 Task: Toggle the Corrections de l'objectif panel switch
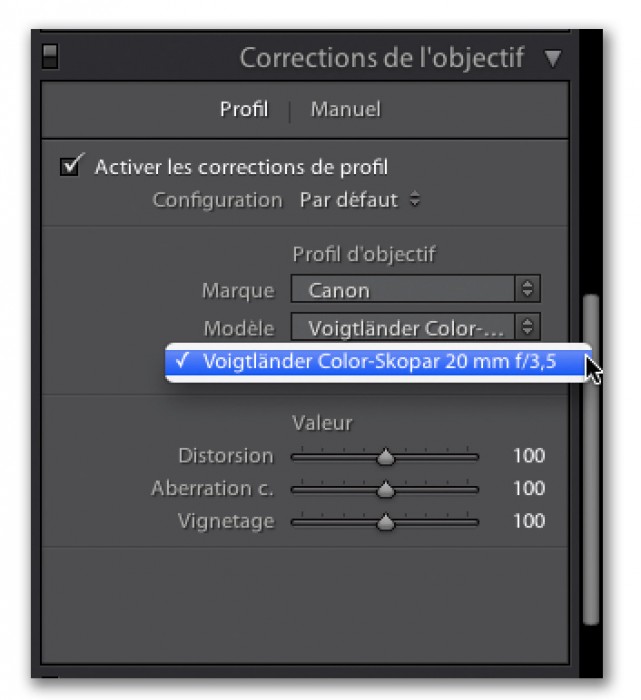(50, 57)
